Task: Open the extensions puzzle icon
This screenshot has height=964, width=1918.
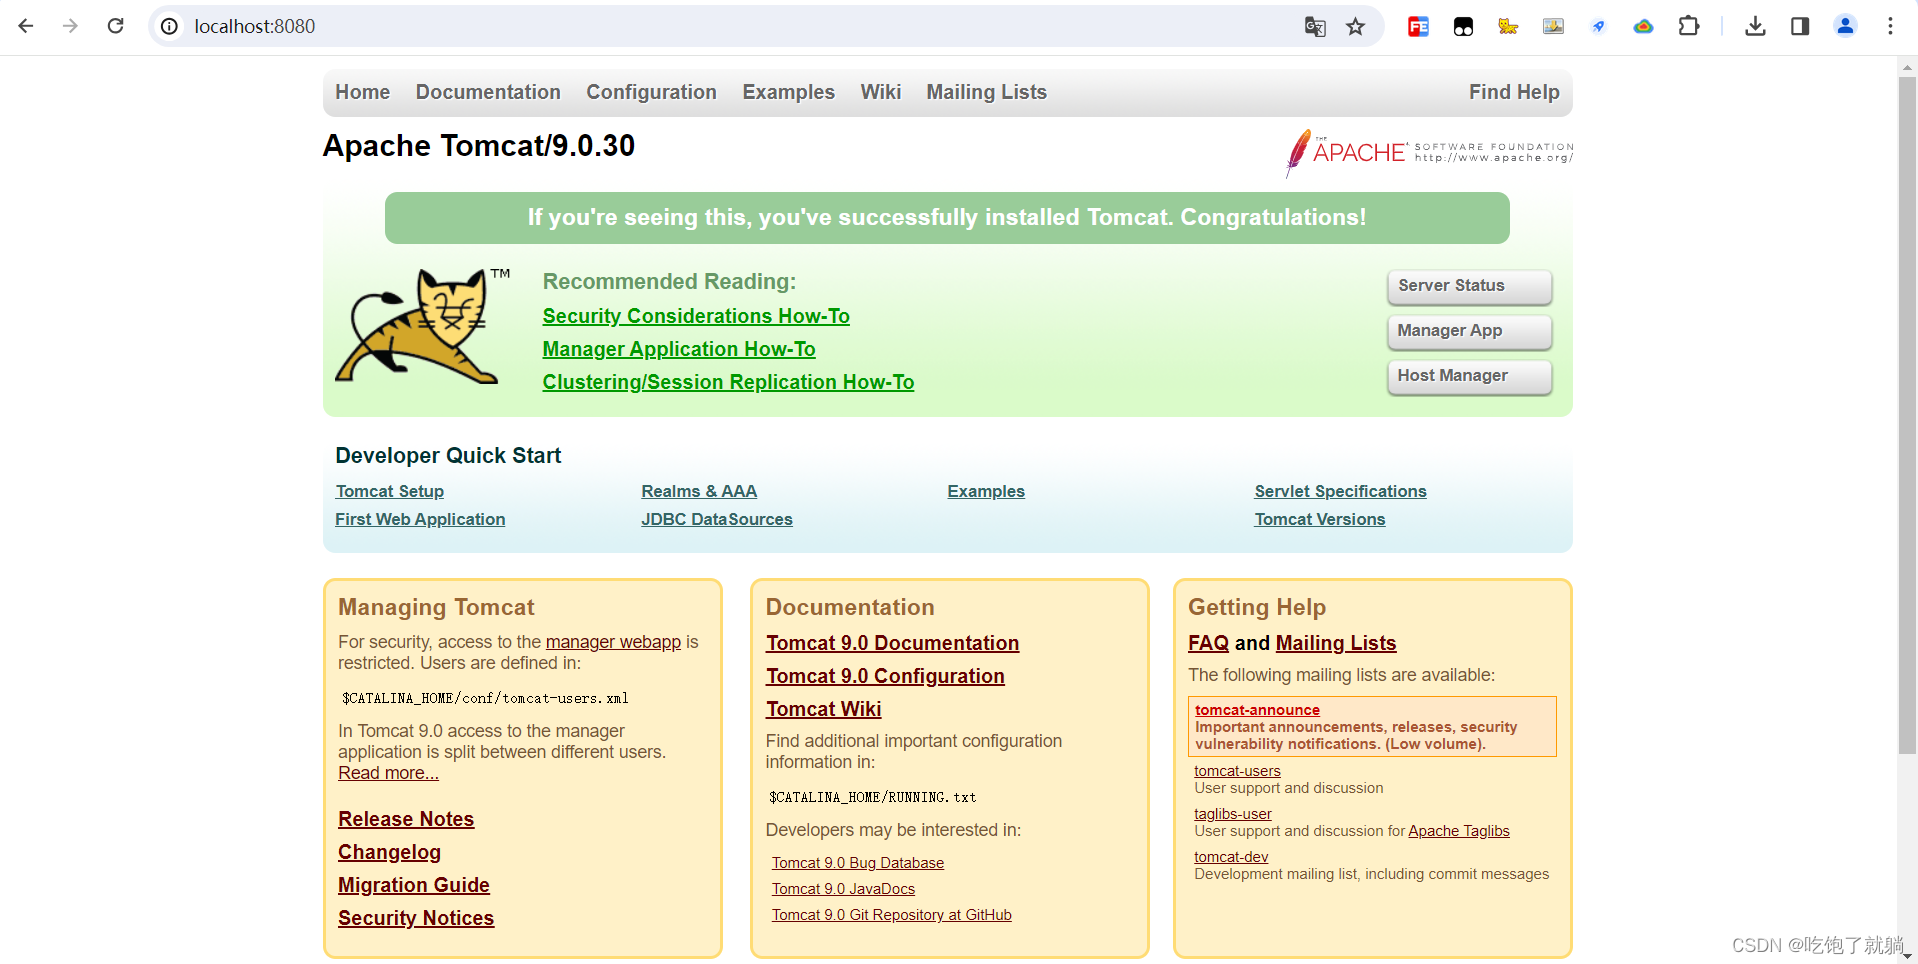Action: click(x=1689, y=26)
